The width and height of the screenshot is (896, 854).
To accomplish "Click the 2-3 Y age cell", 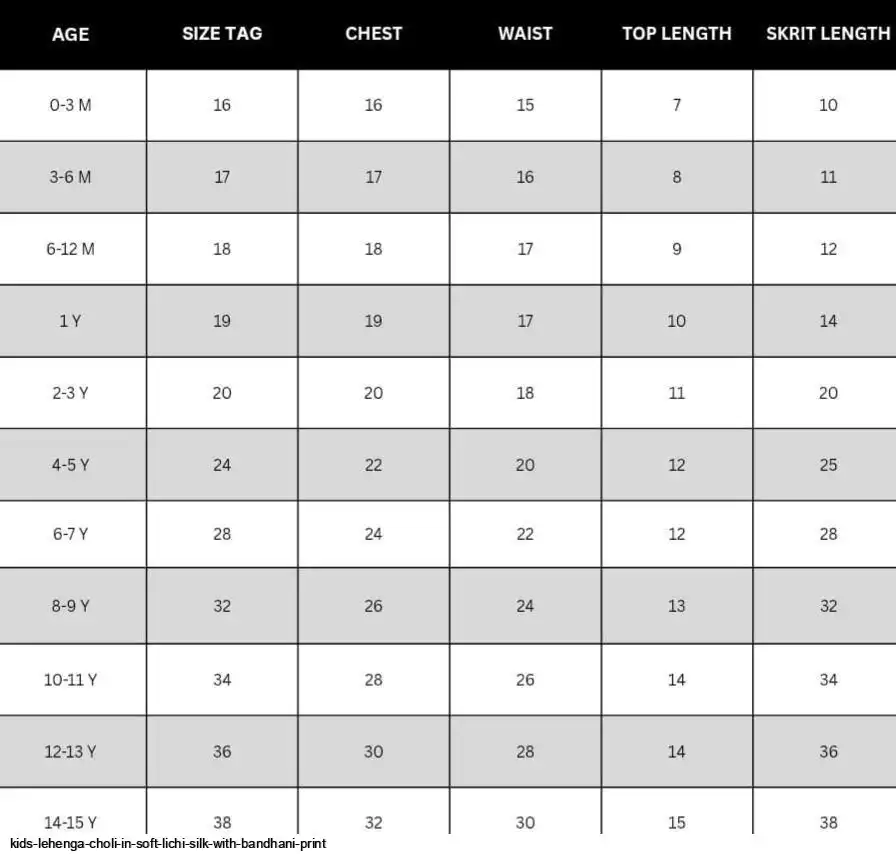I will (x=70, y=393).
